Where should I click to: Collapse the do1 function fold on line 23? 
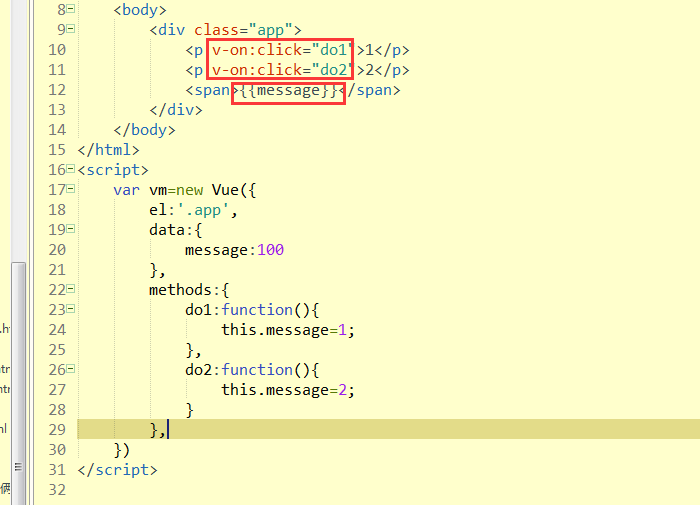(x=71, y=309)
